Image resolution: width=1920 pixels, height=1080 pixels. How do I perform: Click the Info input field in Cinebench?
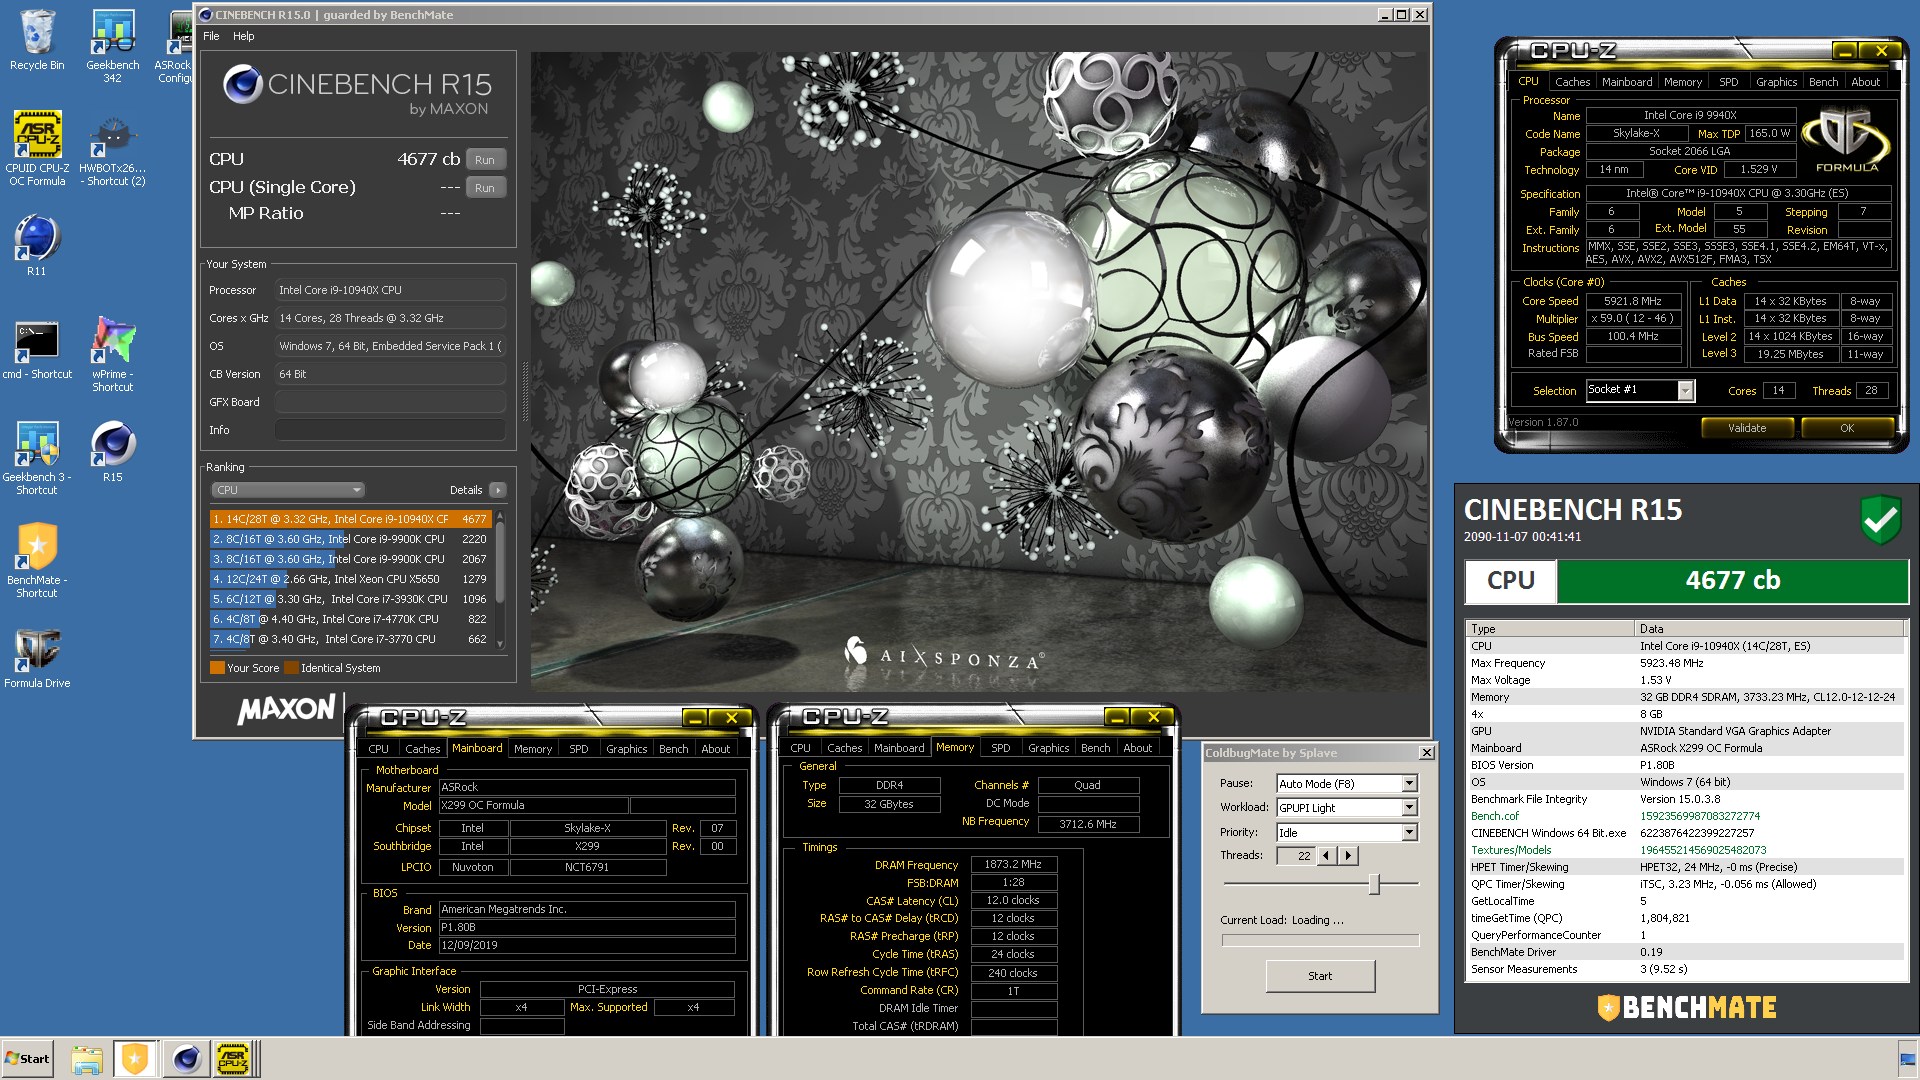coord(390,430)
